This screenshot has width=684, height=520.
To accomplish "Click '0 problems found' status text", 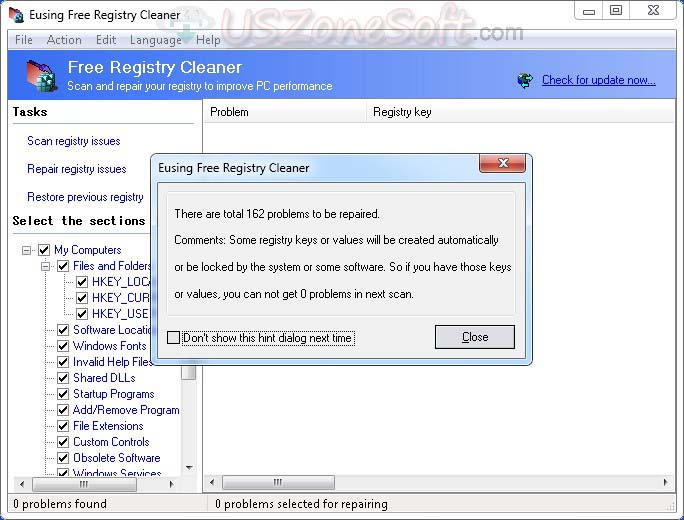I will [x=60, y=504].
